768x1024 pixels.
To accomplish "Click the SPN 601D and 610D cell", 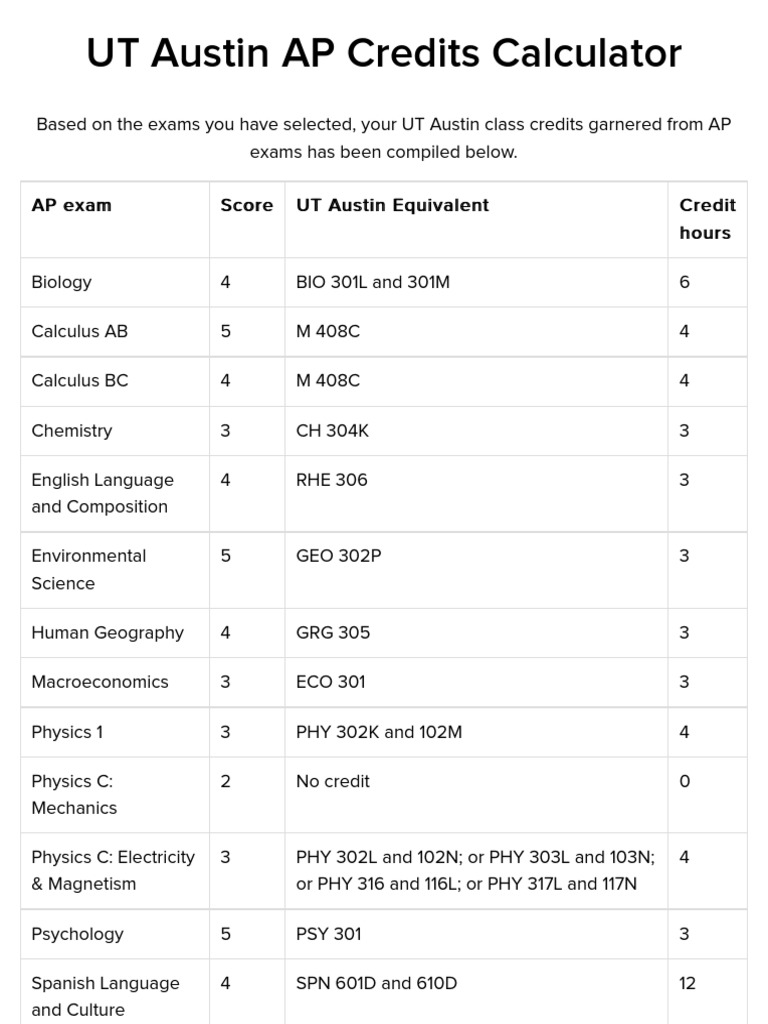I will click(376, 983).
